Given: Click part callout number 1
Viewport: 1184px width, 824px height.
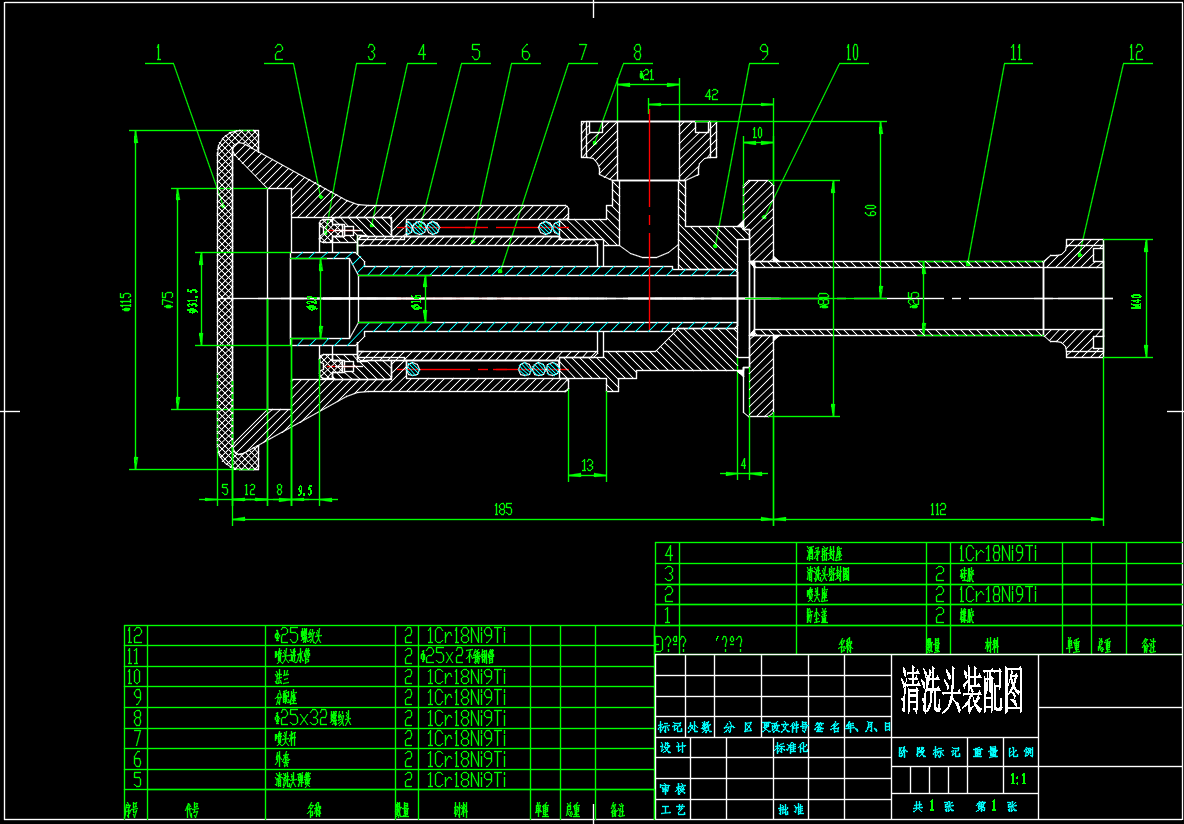Looking at the screenshot, I should [158, 53].
